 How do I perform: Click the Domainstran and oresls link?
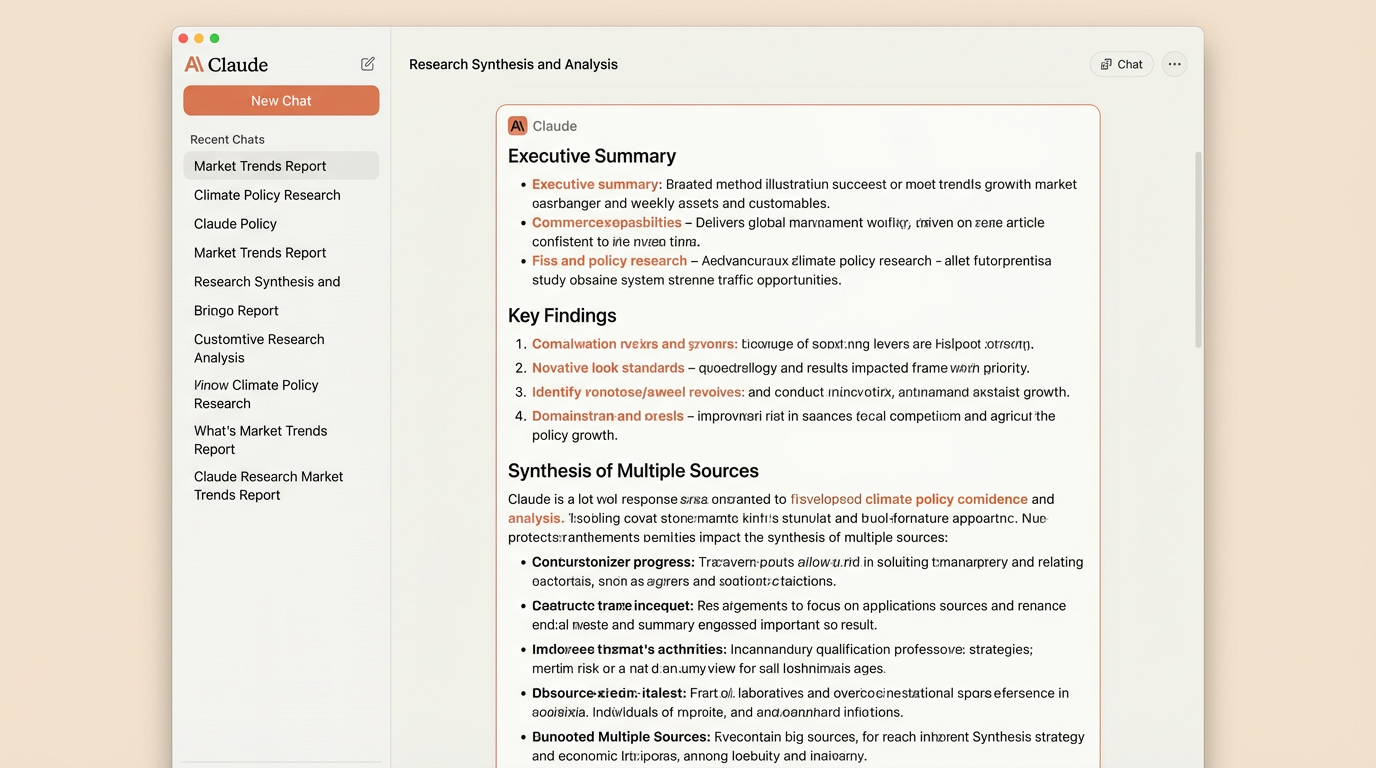point(607,416)
